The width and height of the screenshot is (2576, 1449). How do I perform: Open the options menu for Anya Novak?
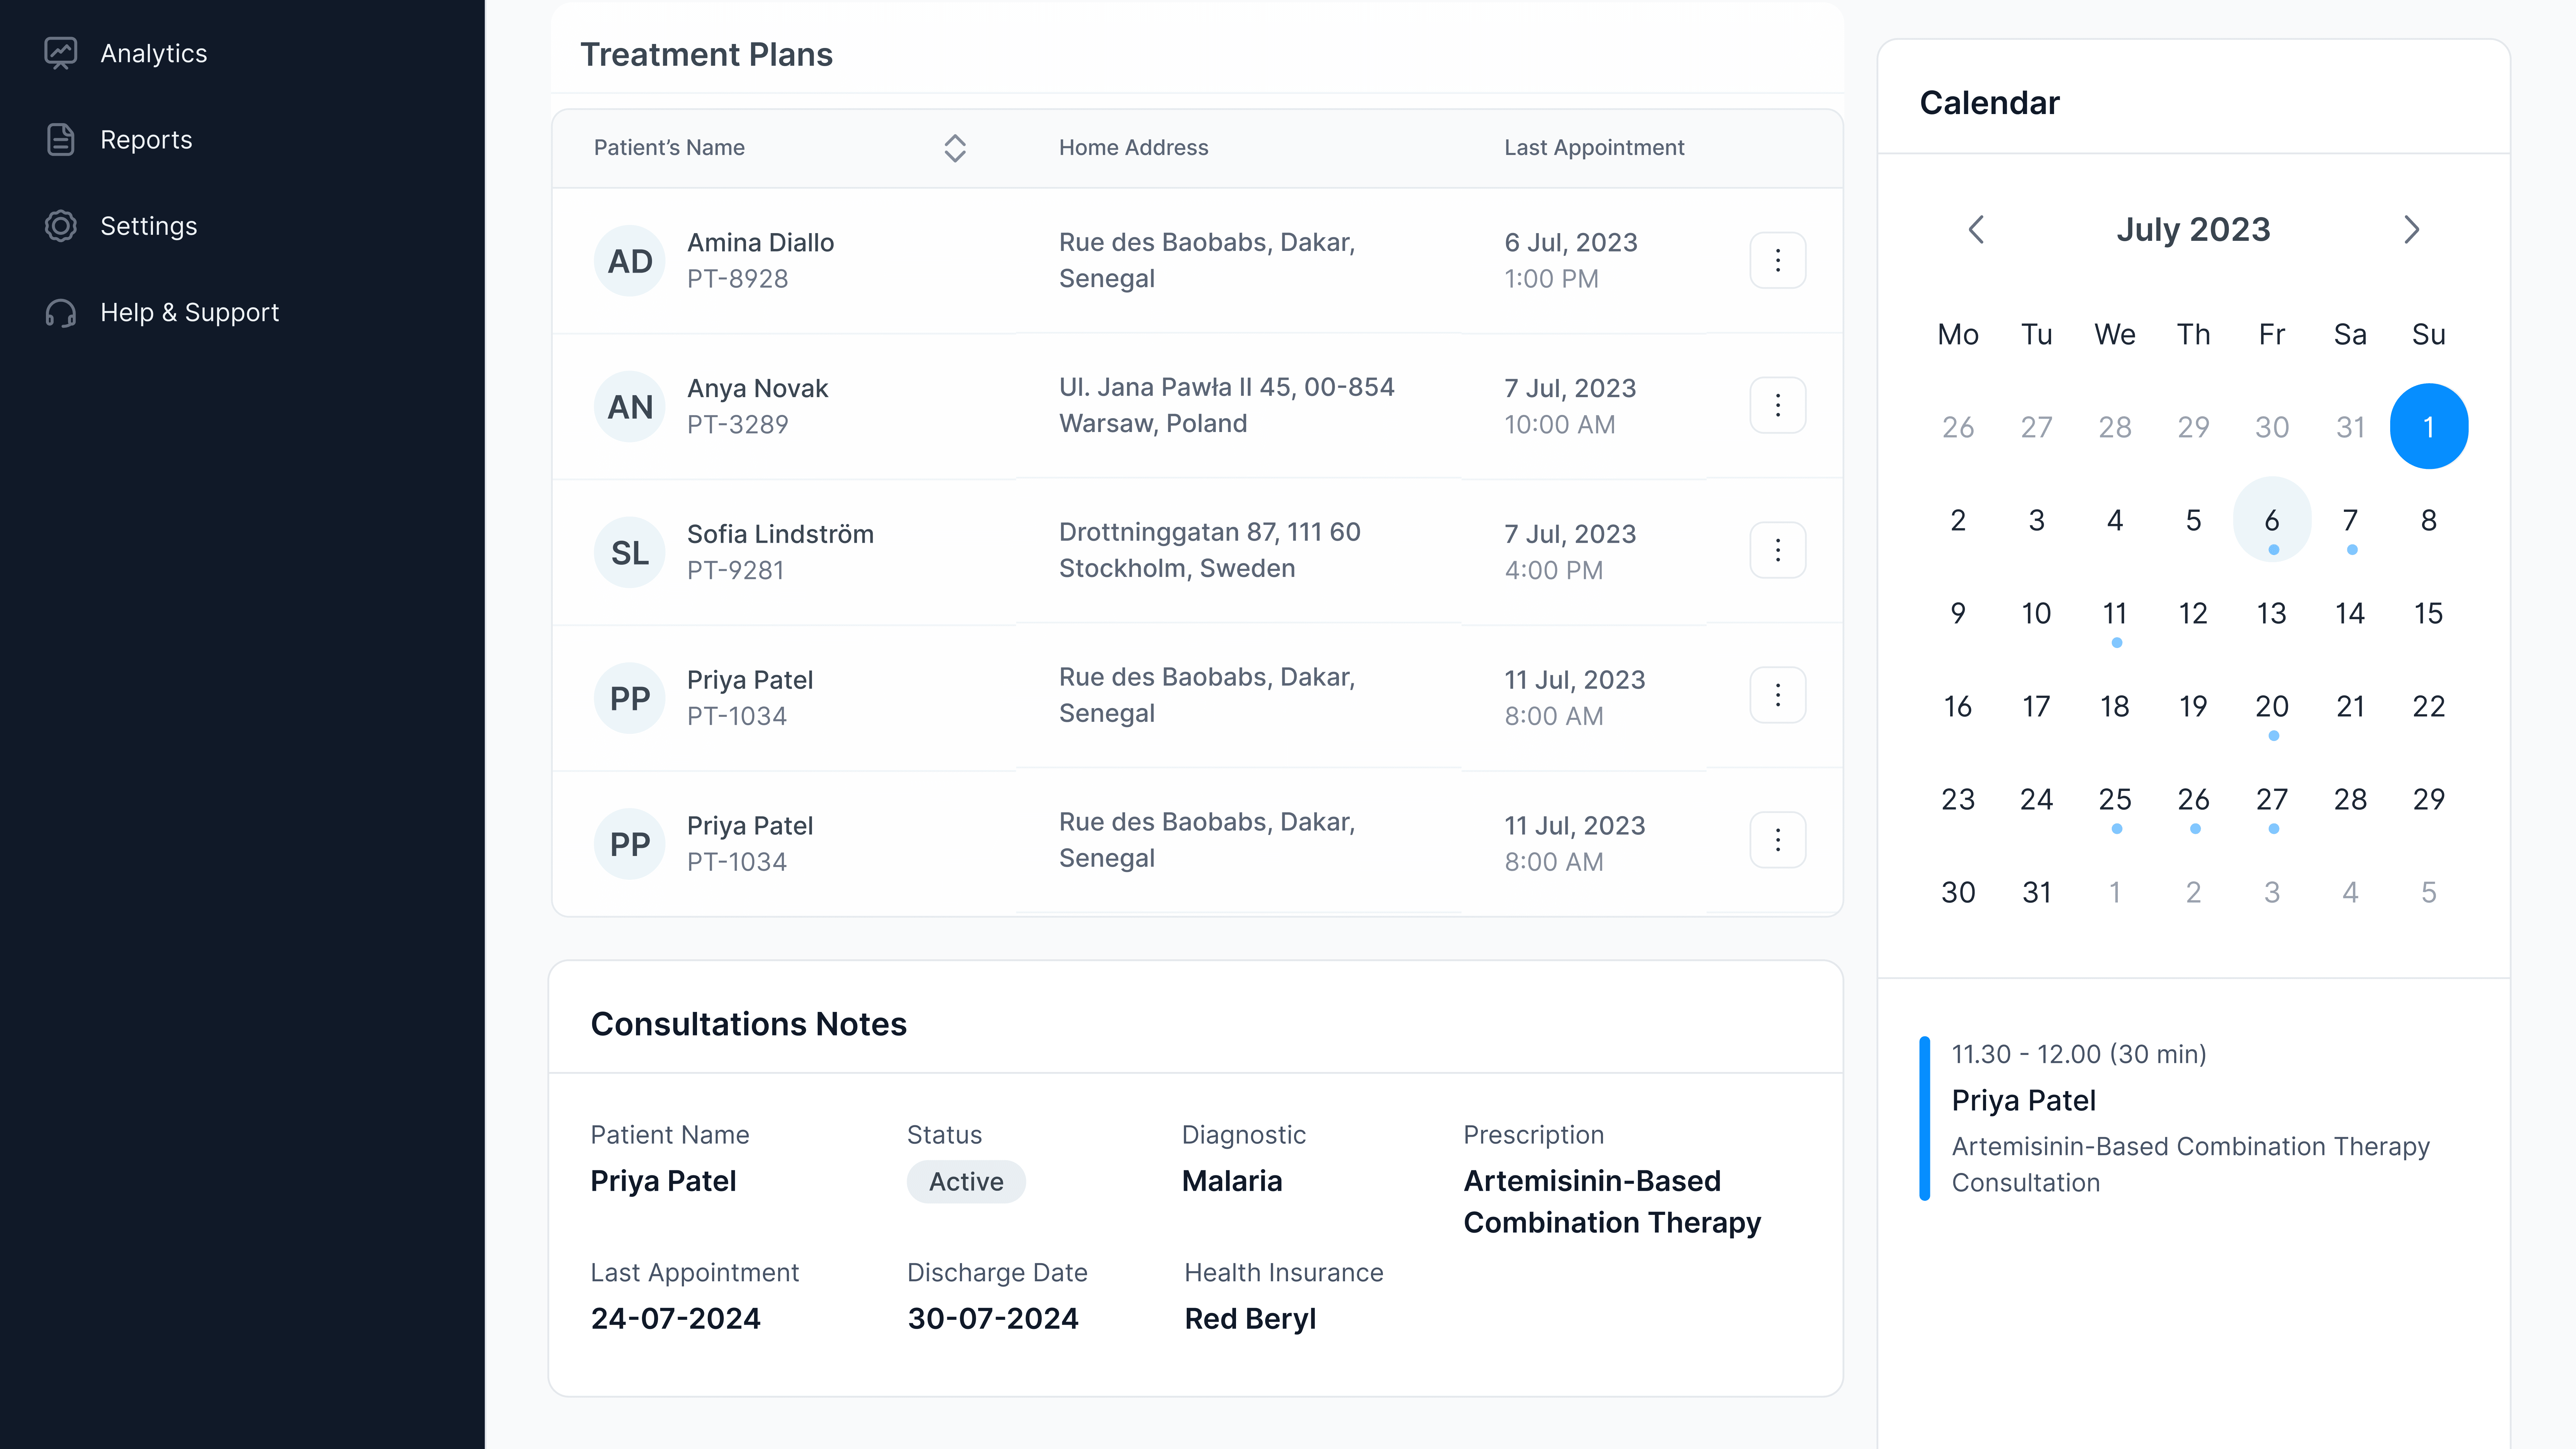point(1778,405)
